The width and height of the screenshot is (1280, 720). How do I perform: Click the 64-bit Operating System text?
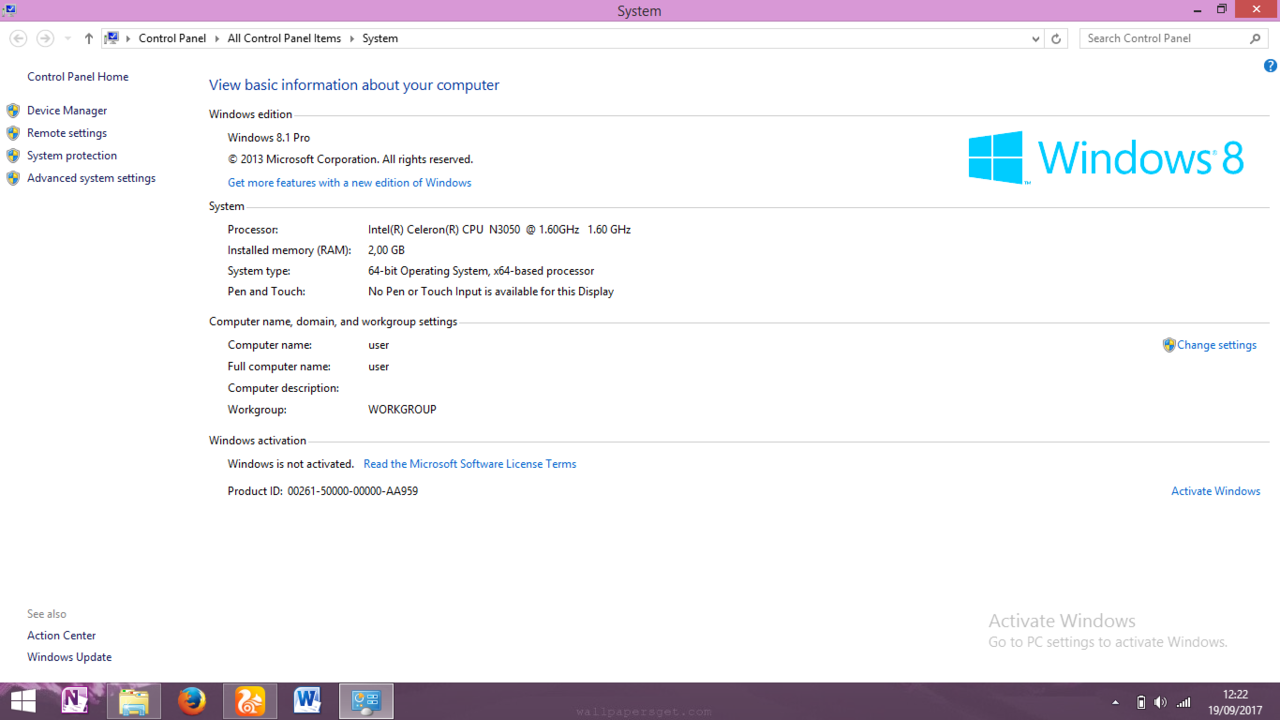coord(481,272)
